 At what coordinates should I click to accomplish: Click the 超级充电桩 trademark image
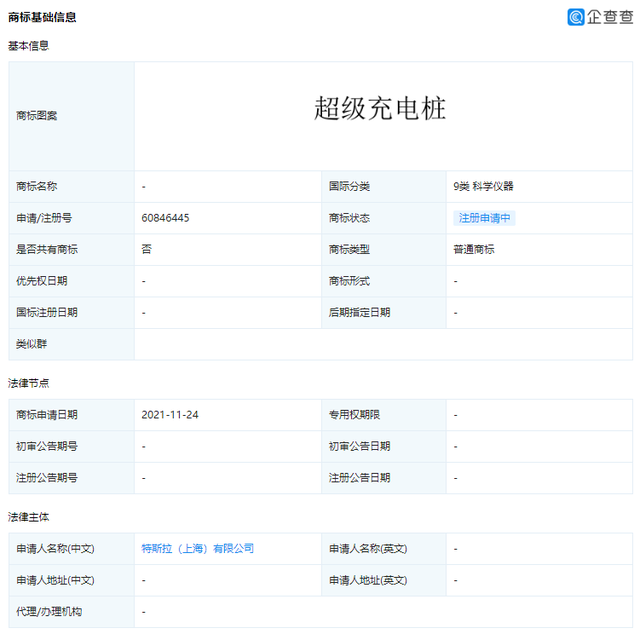coord(380,109)
